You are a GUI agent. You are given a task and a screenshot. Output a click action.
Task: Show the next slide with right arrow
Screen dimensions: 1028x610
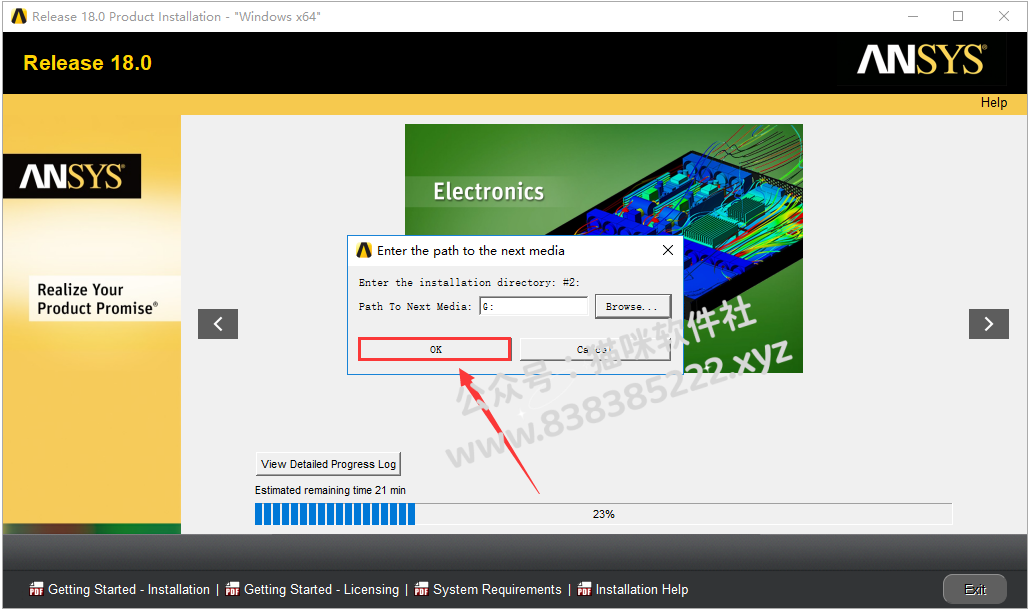coord(989,324)
